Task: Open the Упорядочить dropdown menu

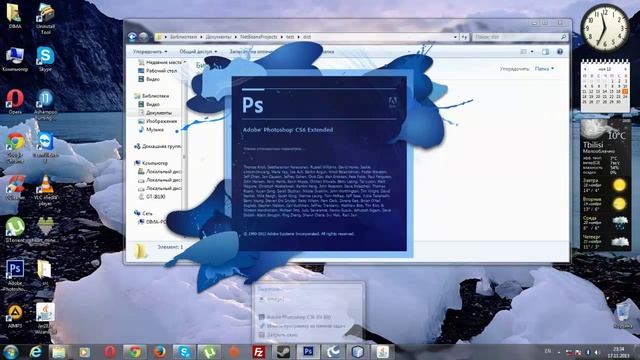Action: (x=150, y=52)
